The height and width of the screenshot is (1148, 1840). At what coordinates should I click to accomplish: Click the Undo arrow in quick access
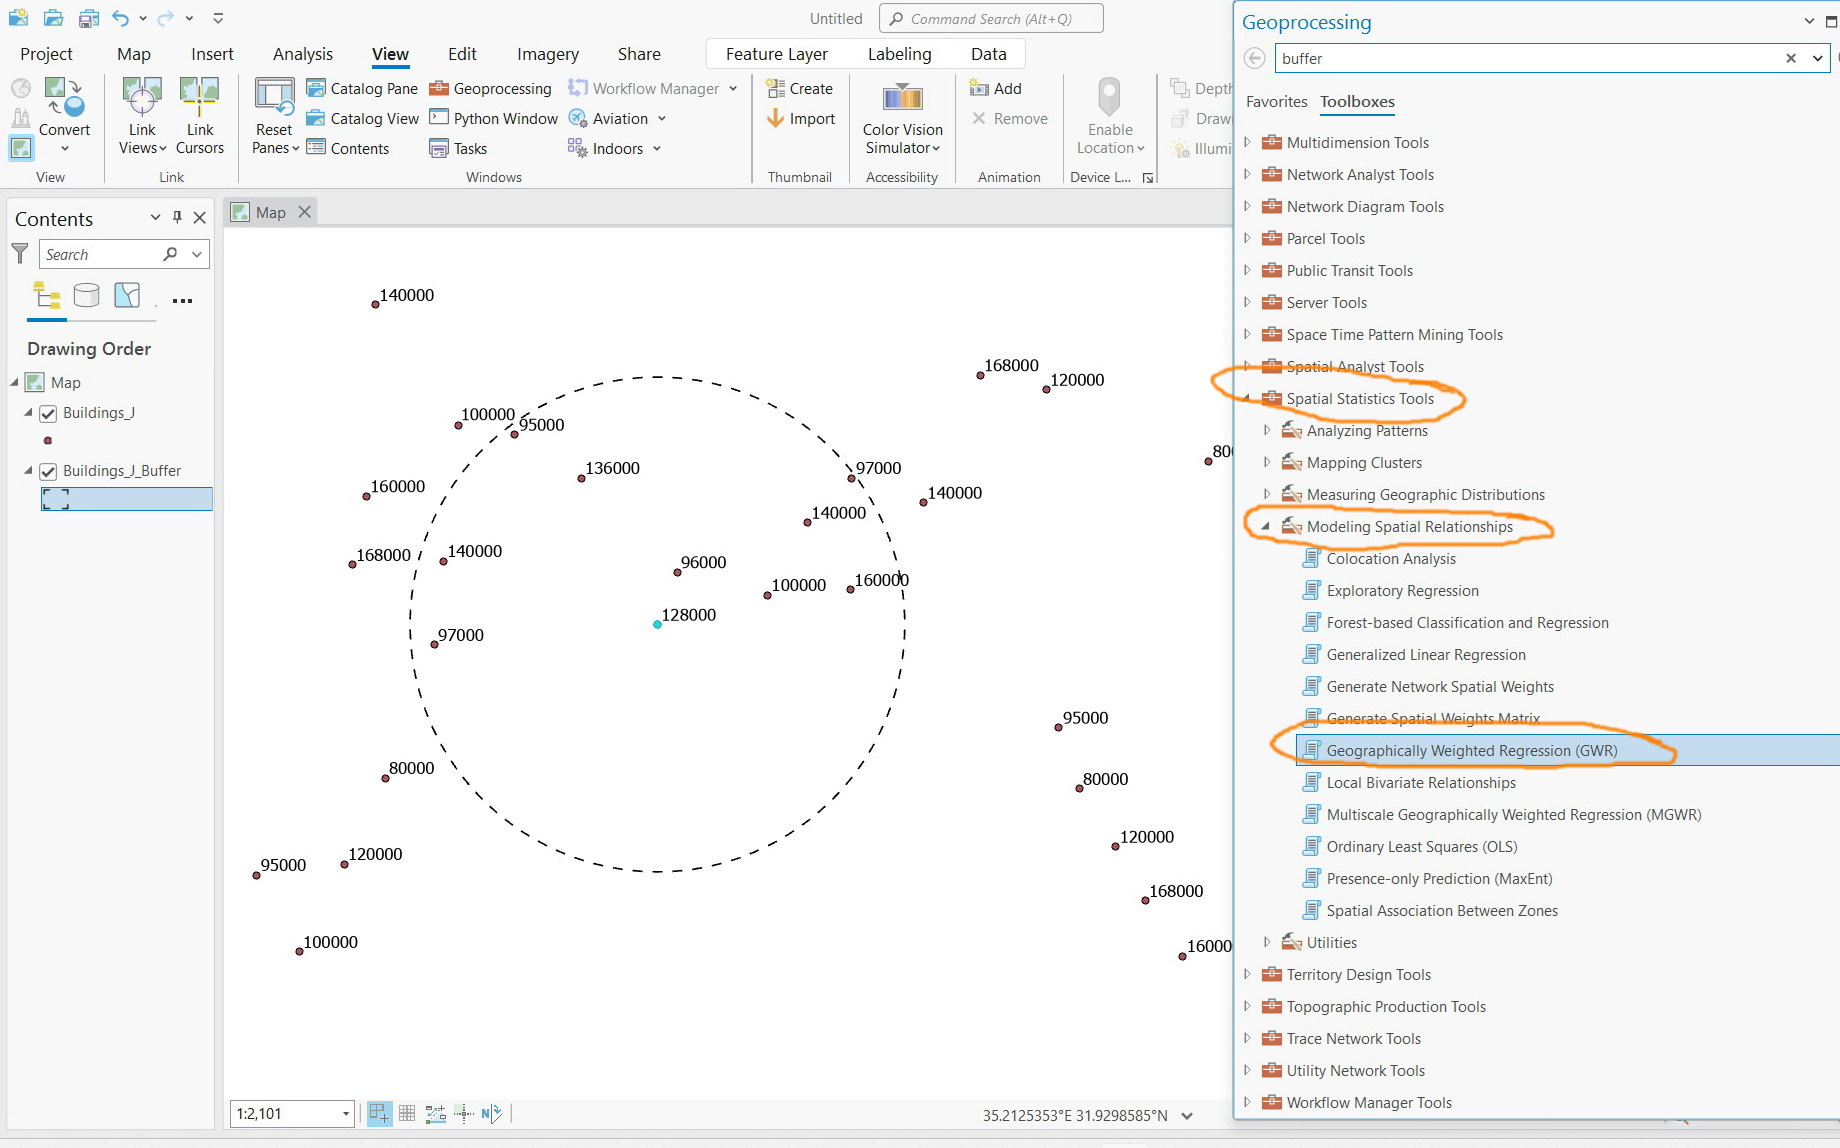pyautogui.click(x=120, y=18)
